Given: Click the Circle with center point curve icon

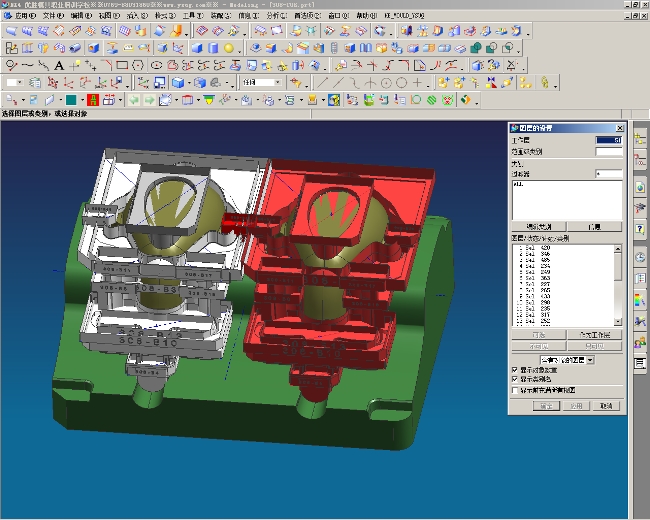Looking at the screenshot, I should point(386,83).
